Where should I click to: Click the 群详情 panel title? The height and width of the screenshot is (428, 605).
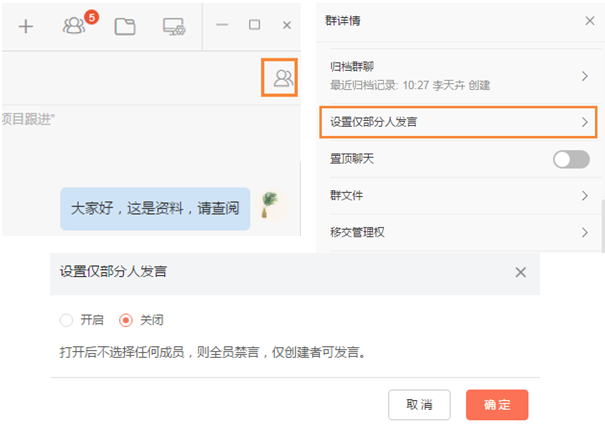pyautogui.click(x=343, y=20)
